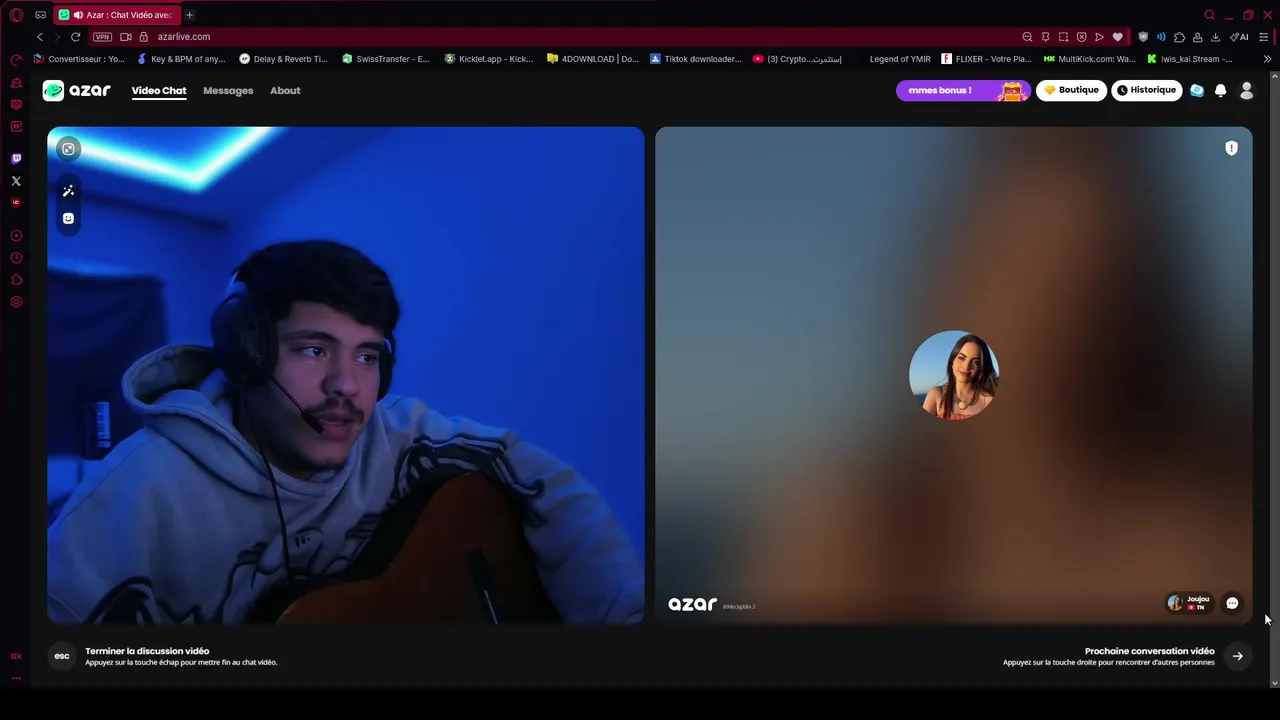Viewport: 1280px width, 720px height.
Task: Click the site lock security icon
Action: 143,37
